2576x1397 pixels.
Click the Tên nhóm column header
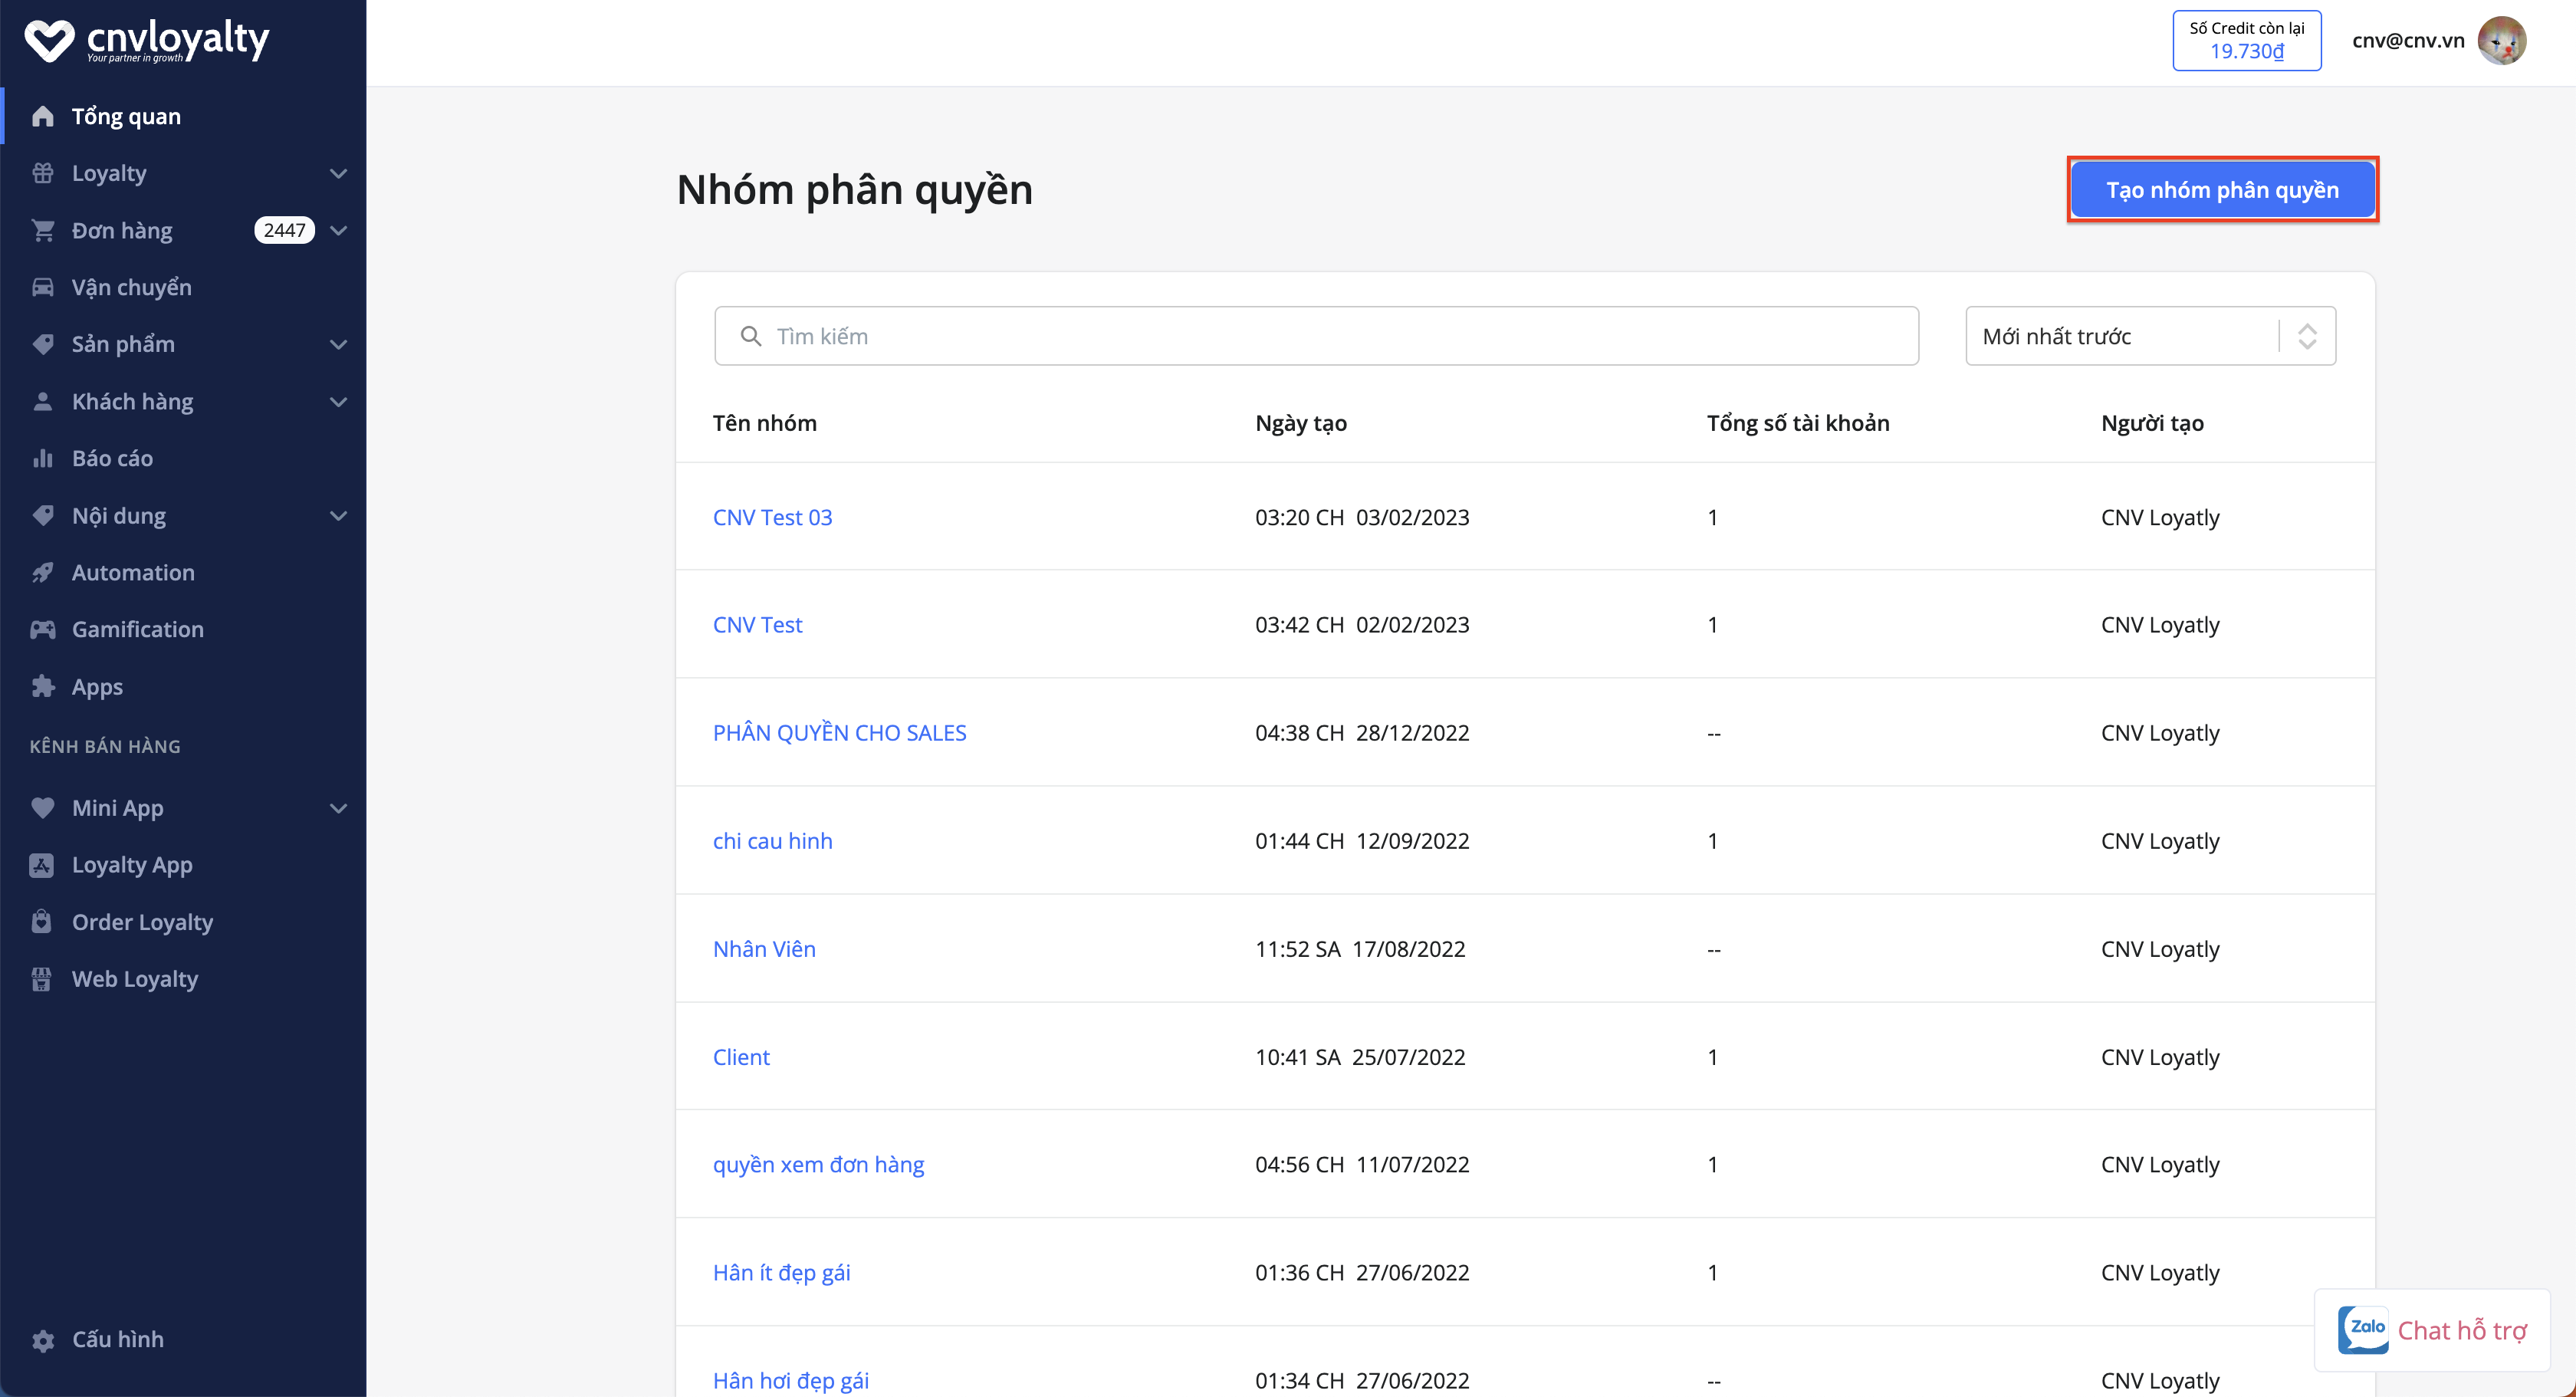(764, 423)
